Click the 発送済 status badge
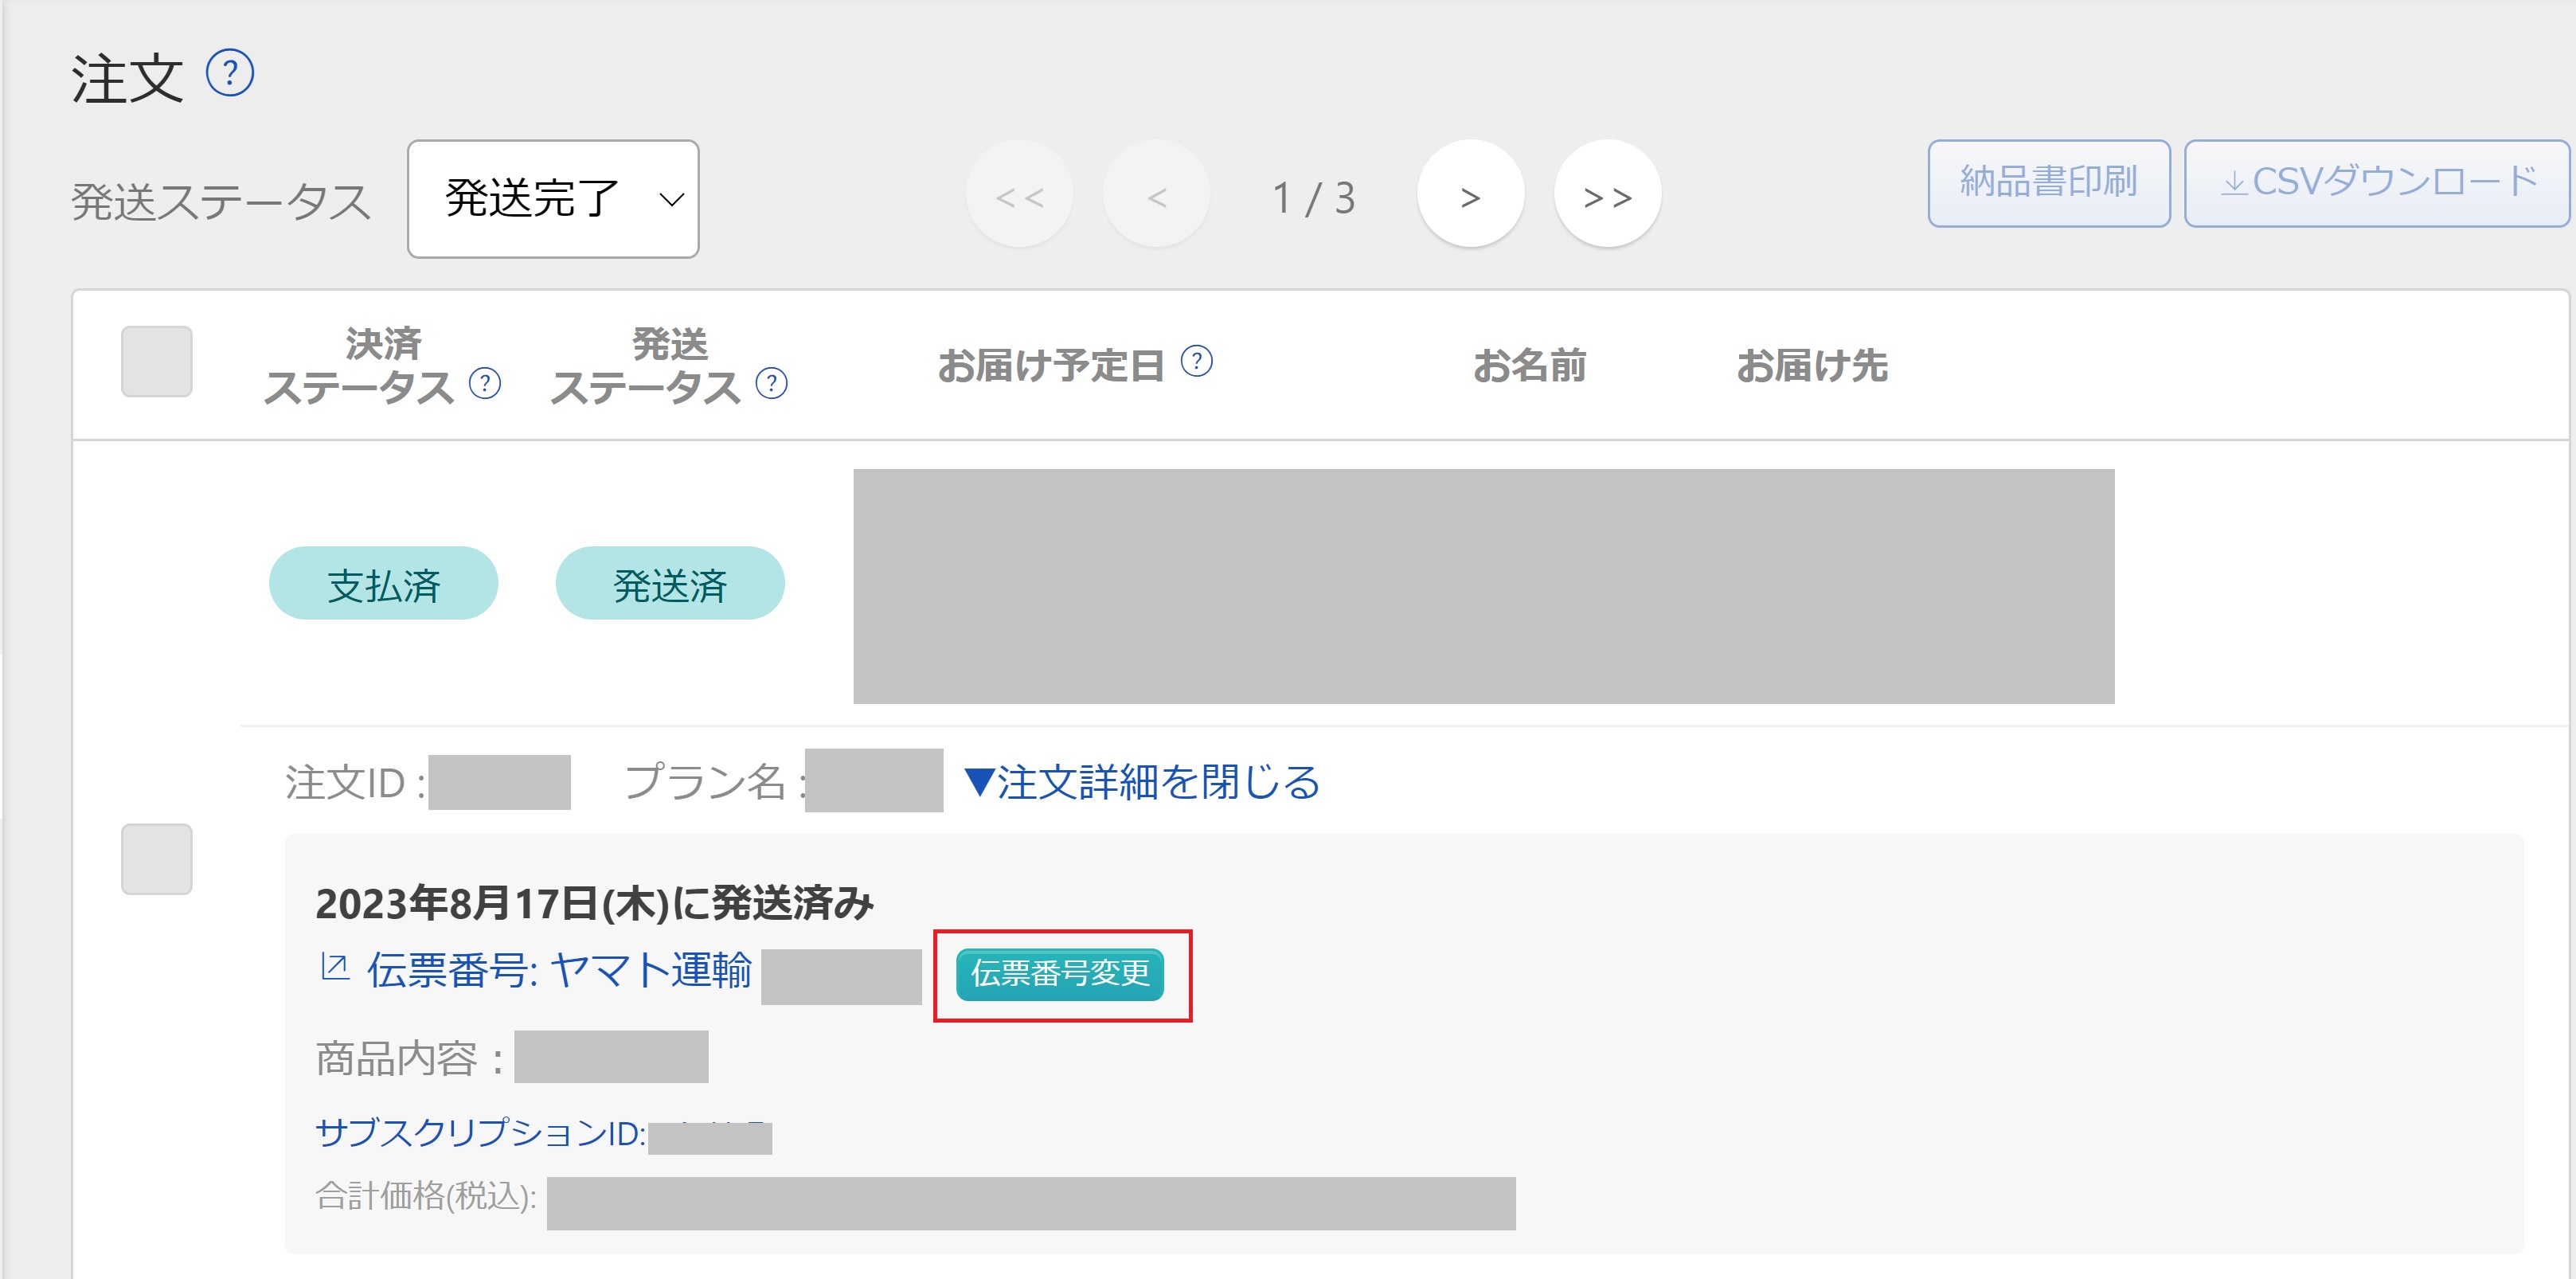Viewport: 2576px width, 1279px height. coord(670,584)
